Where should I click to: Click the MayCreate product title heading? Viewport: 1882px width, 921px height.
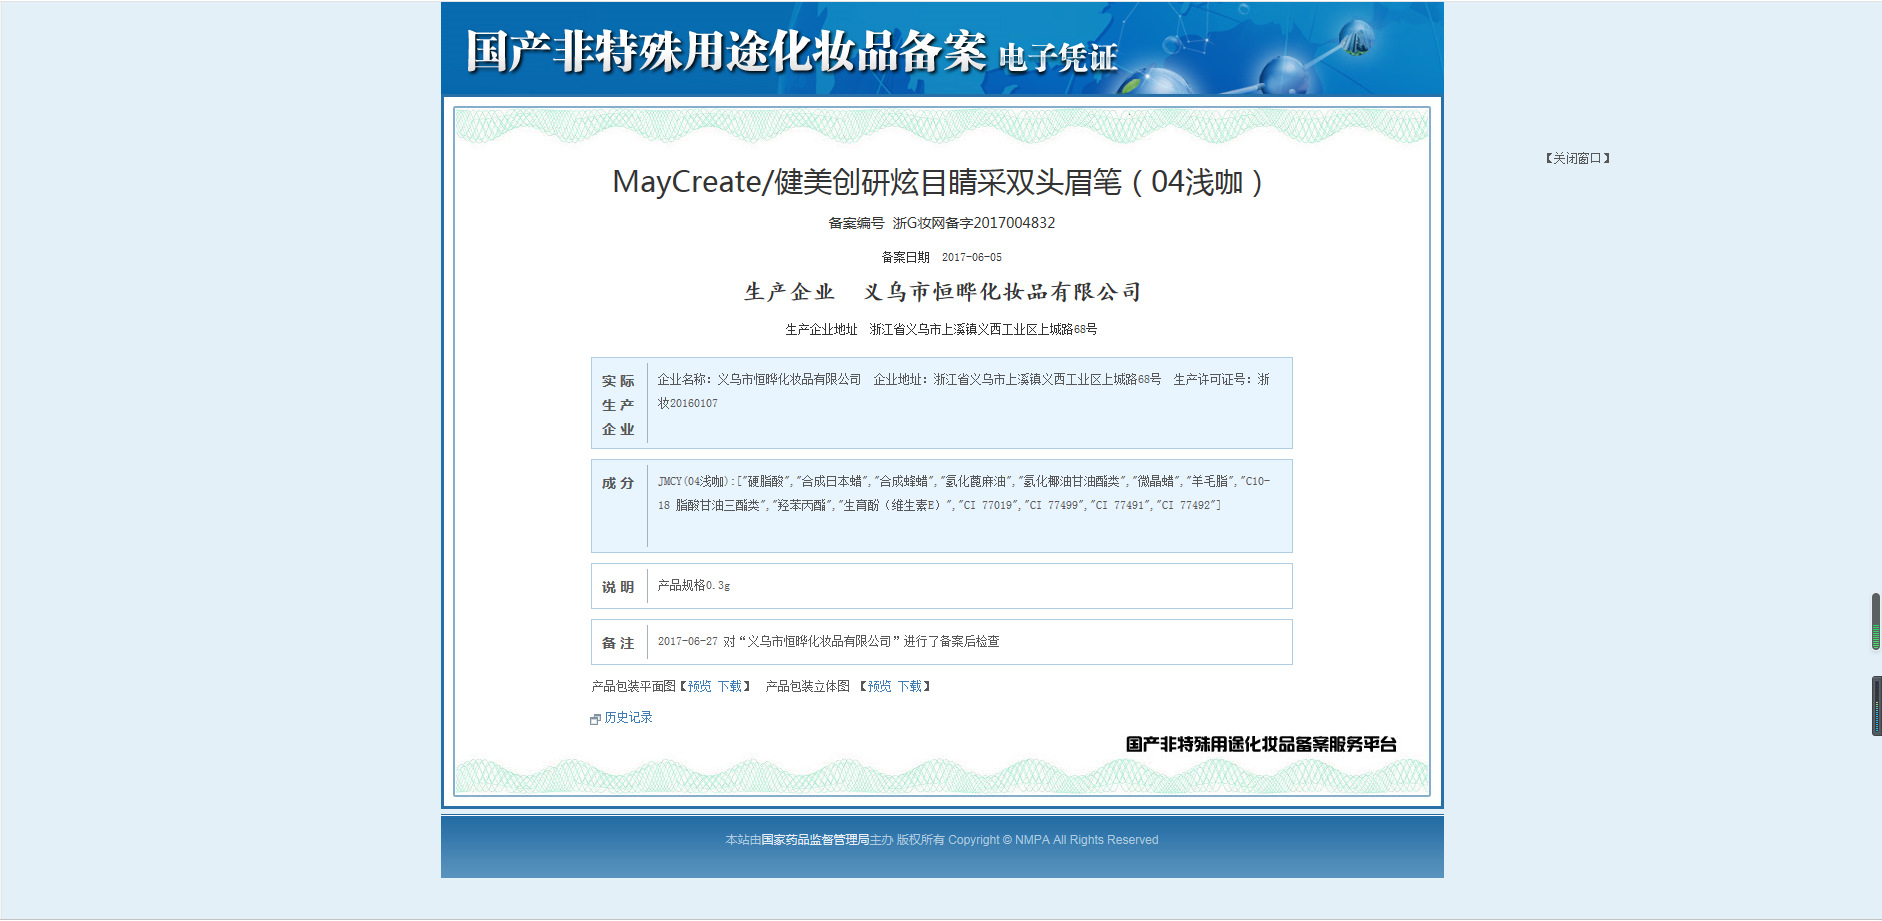(940, 182)
